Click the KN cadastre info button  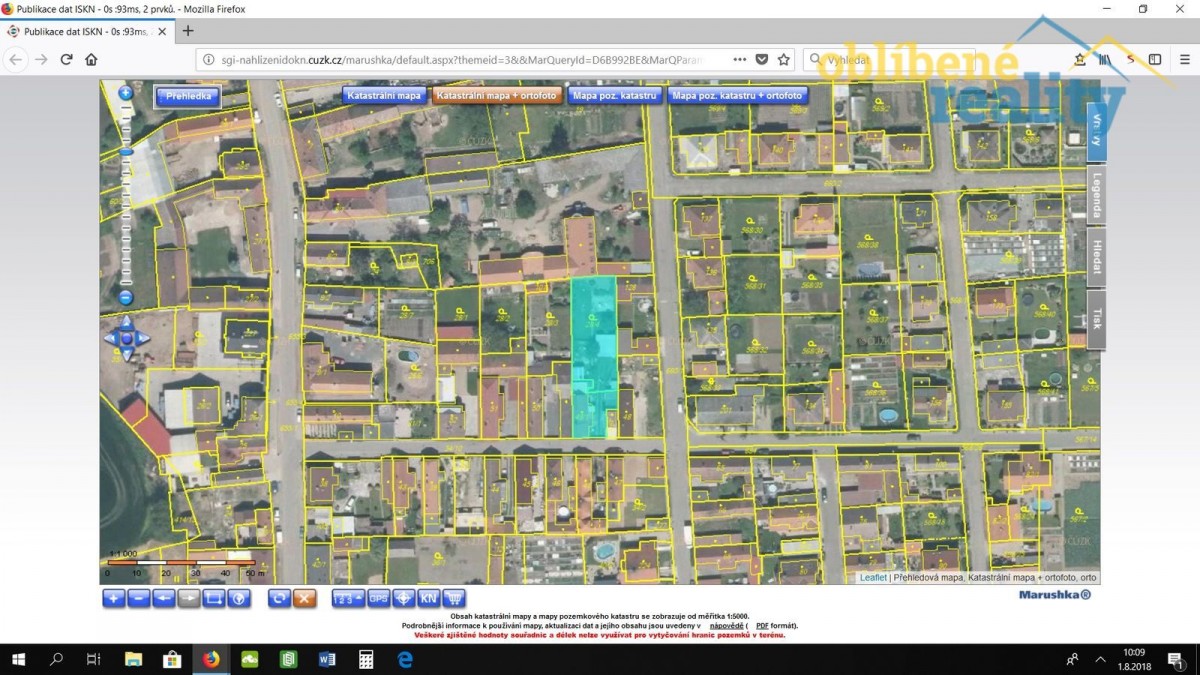pos(428,598)
